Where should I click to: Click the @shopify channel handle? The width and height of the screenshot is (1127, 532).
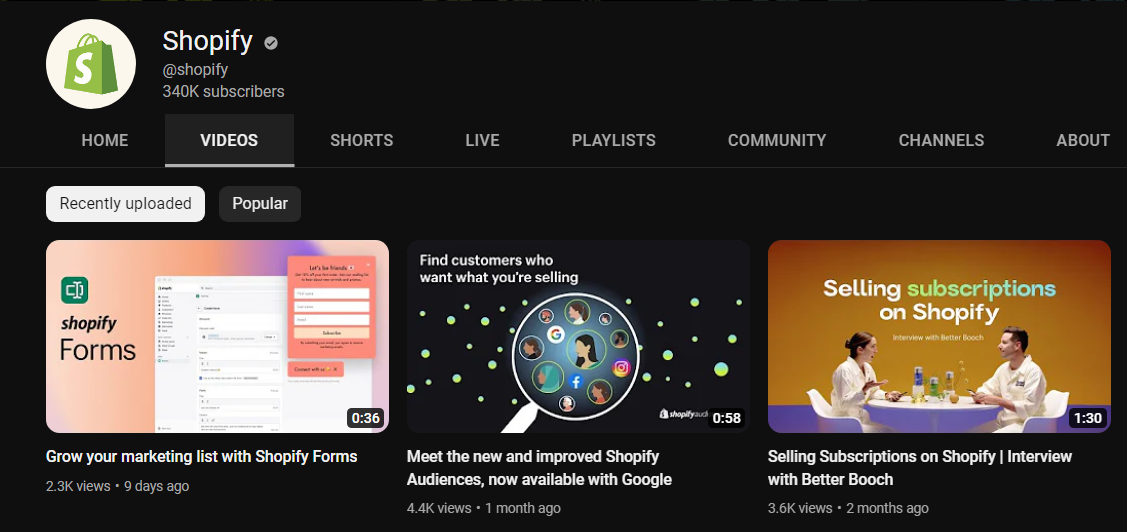point(195,70)
